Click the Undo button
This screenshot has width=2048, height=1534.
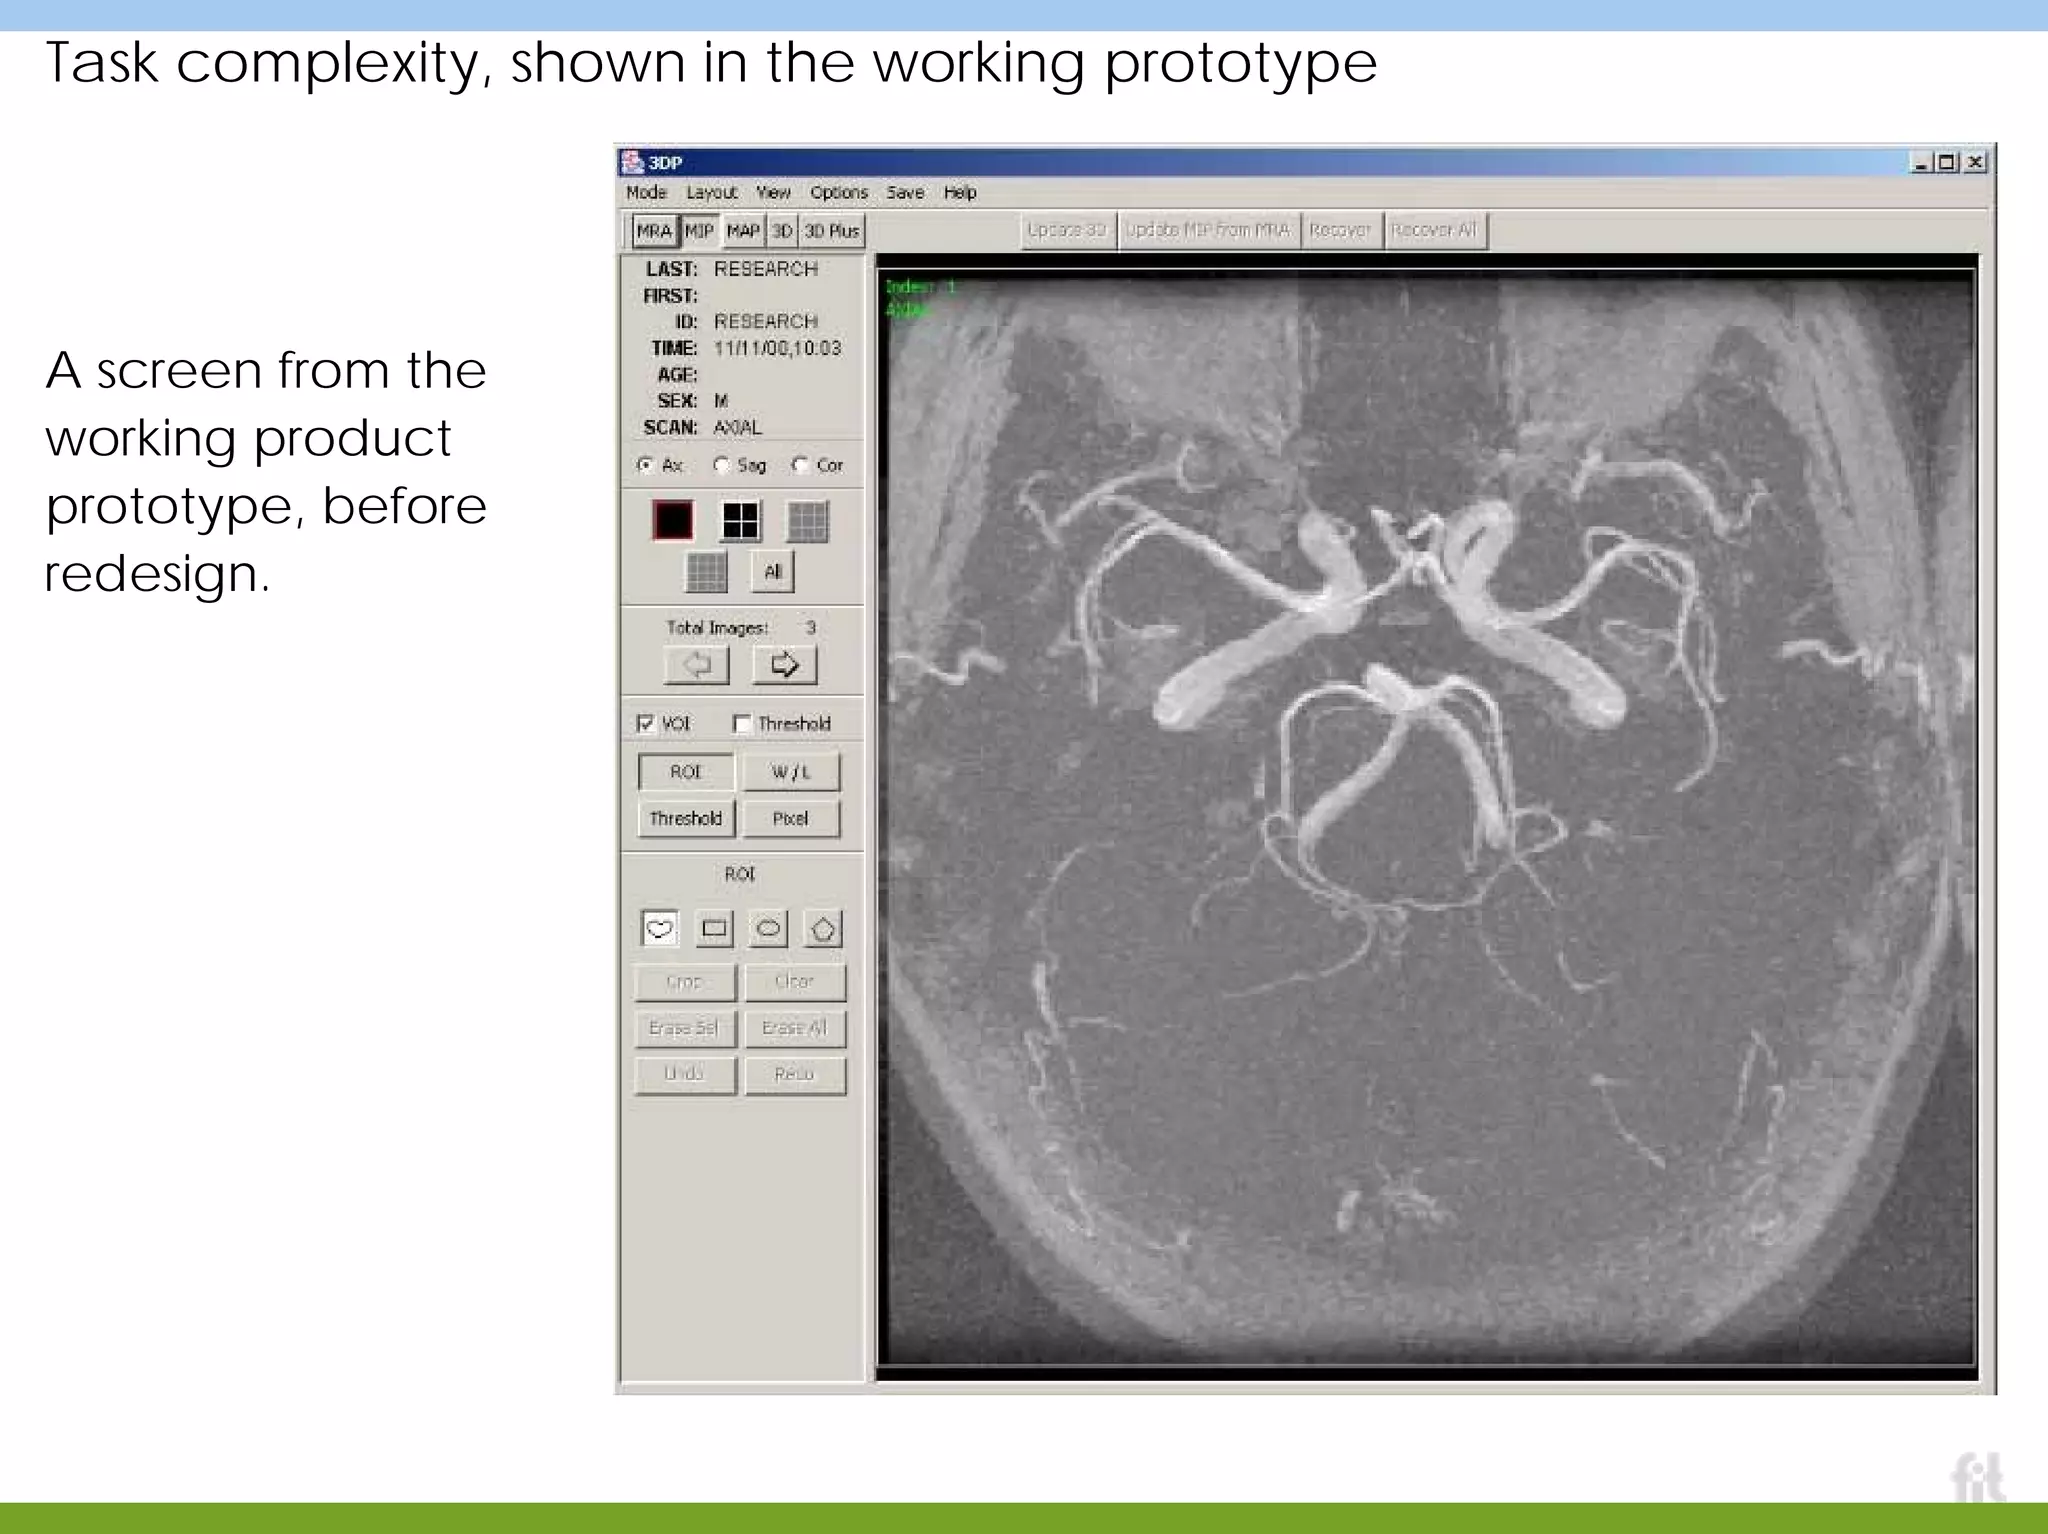point(685,1074)
